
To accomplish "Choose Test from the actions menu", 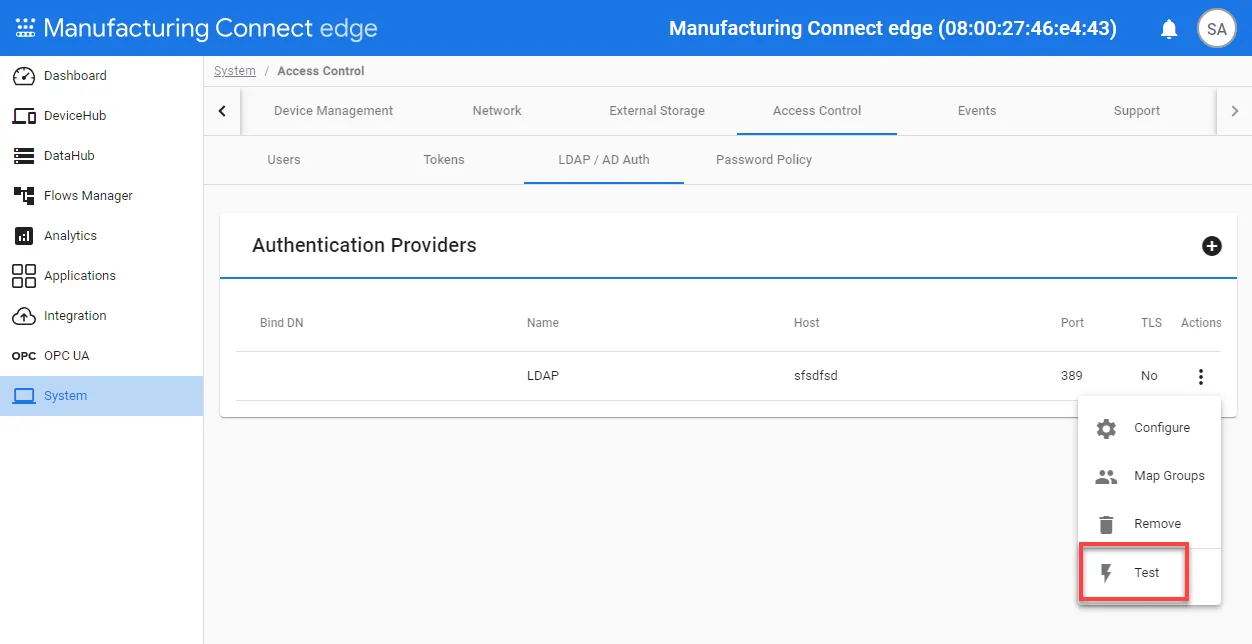I will (x=1149, y=573).
